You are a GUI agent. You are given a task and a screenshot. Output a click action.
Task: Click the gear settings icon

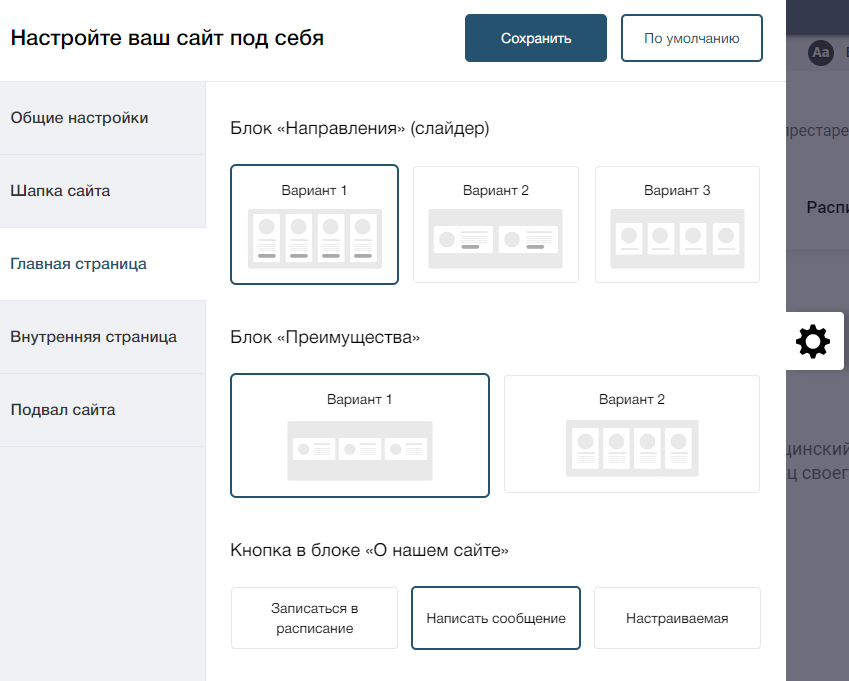(813, 342)
